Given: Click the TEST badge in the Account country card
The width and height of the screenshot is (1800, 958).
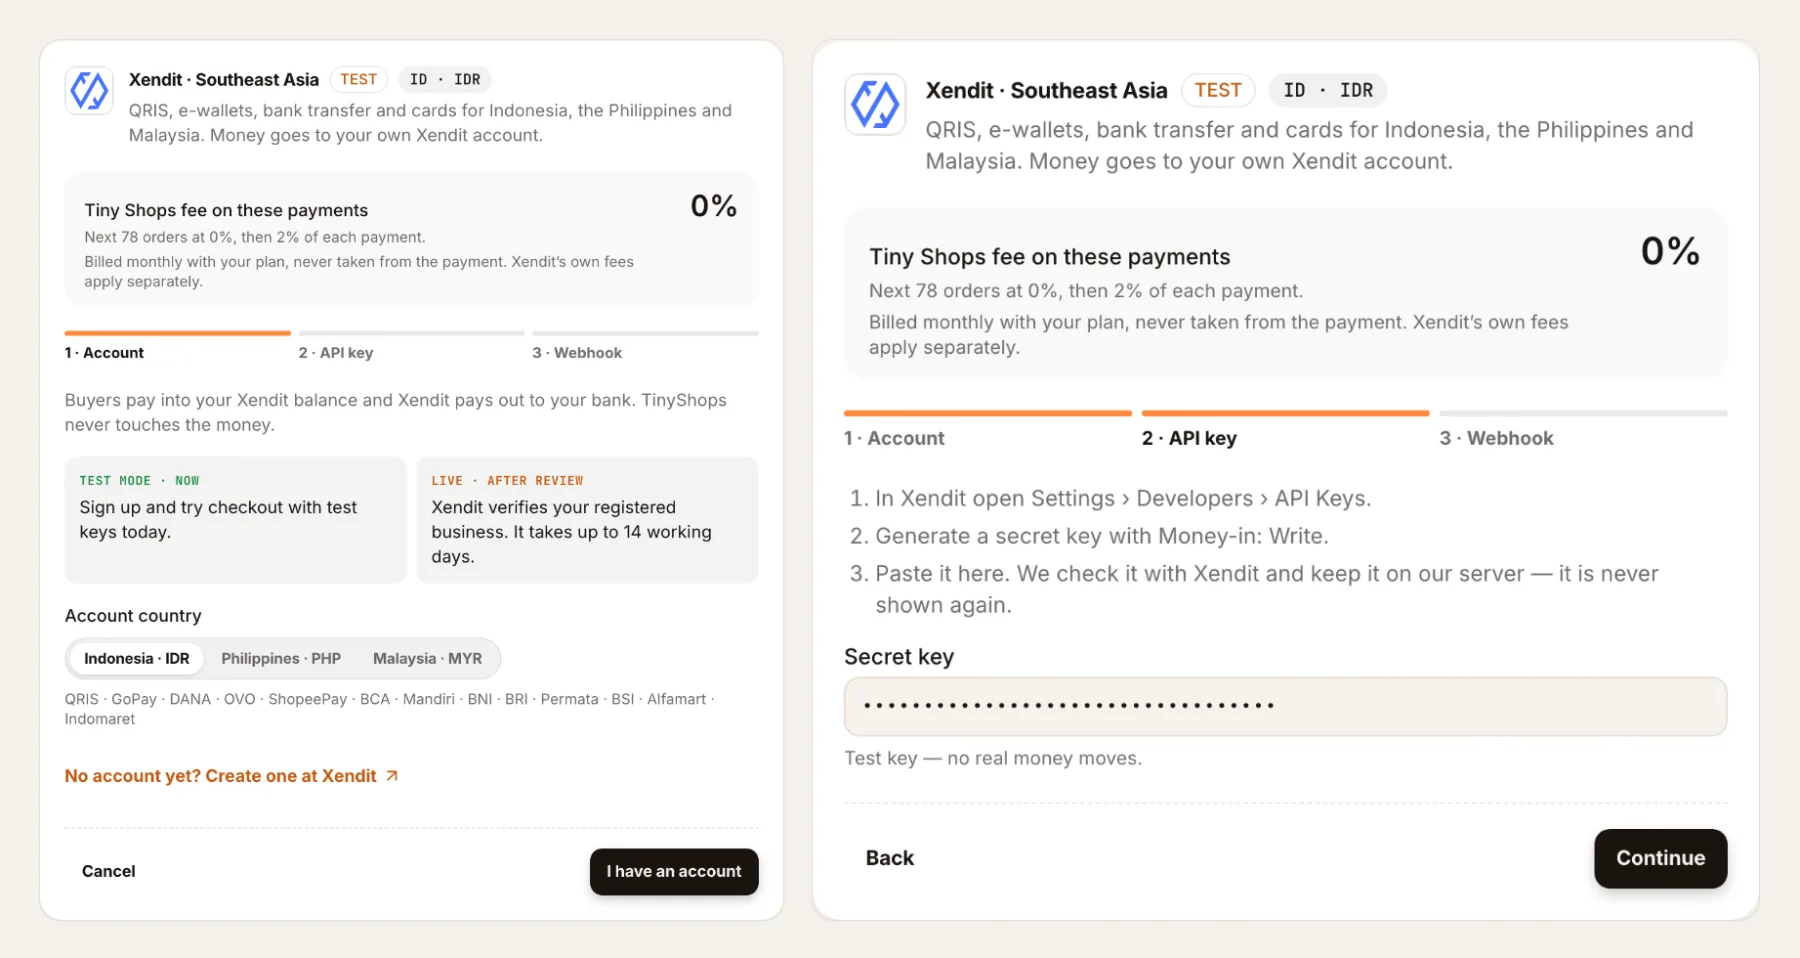Looking at the screenshot, I should tap(358, 80).
